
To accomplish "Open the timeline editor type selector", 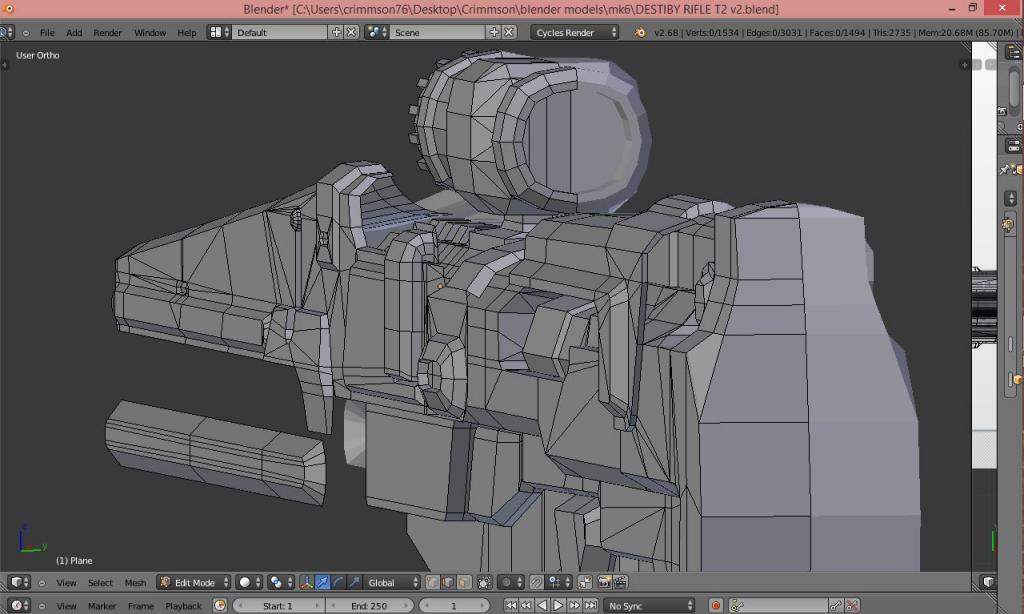I will (20, 606).
